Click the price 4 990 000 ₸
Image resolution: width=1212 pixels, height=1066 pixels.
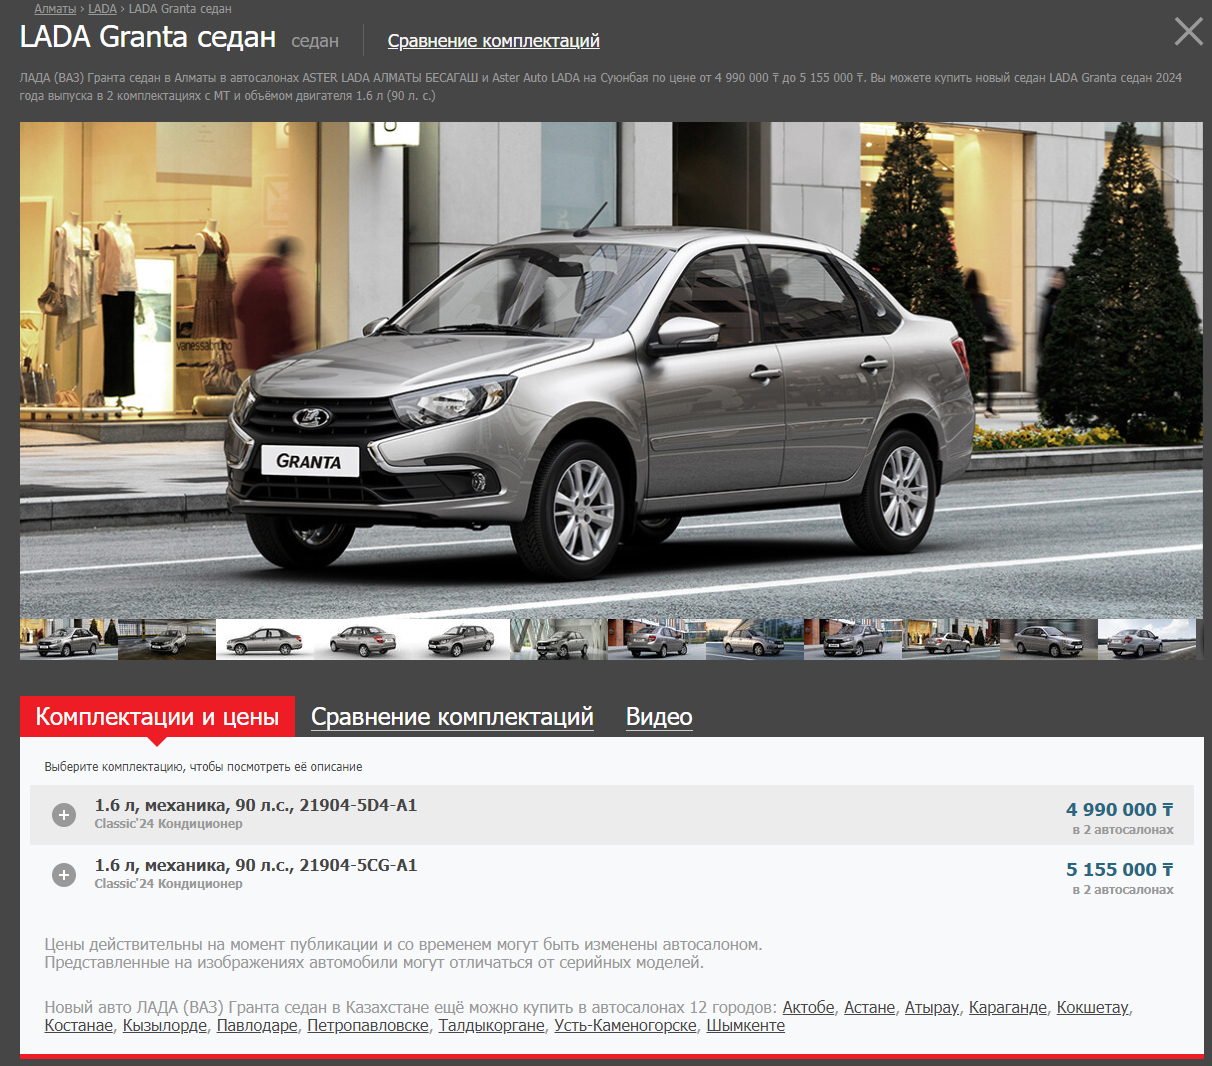[x=1119, y=809]
